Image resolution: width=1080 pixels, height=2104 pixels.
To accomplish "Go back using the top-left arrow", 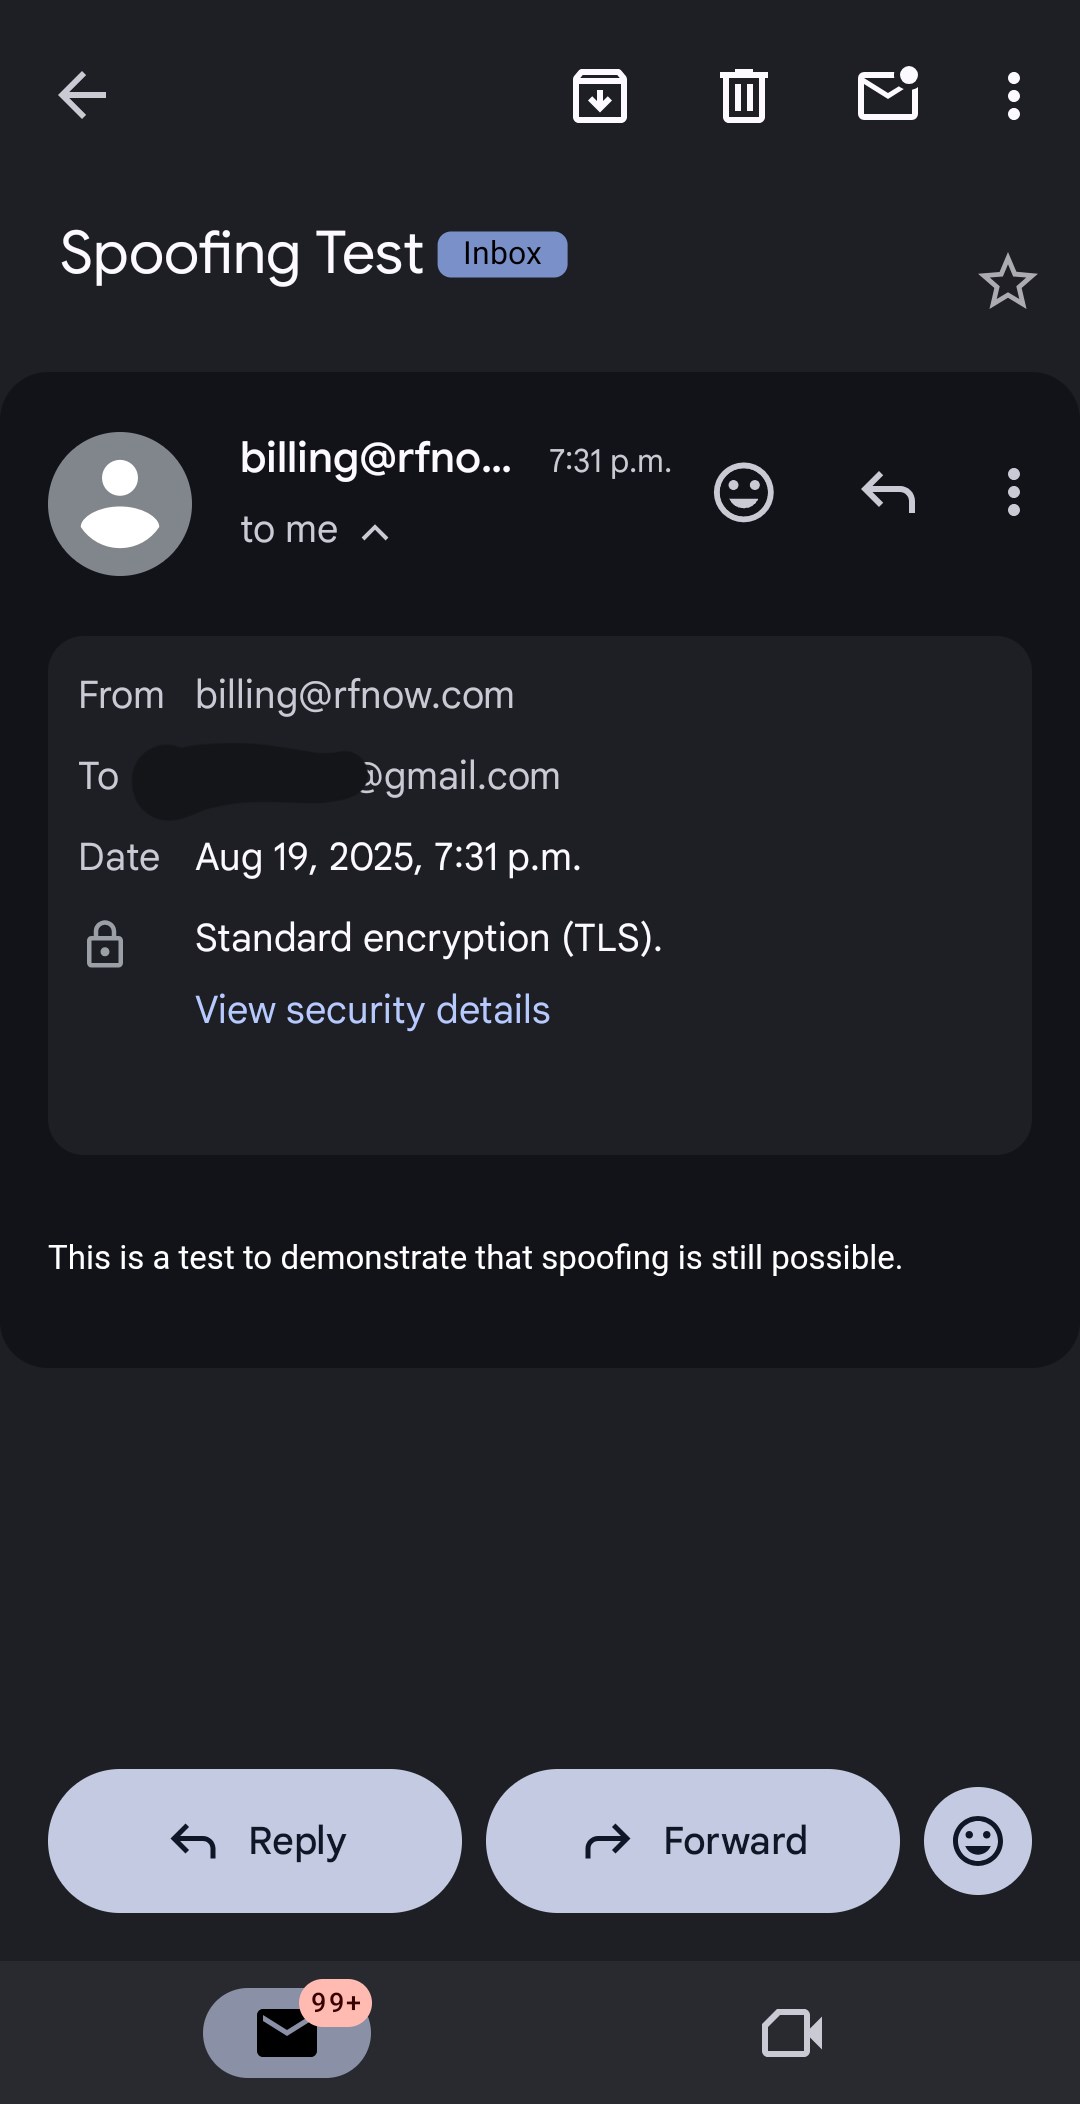I will (82, 96).
